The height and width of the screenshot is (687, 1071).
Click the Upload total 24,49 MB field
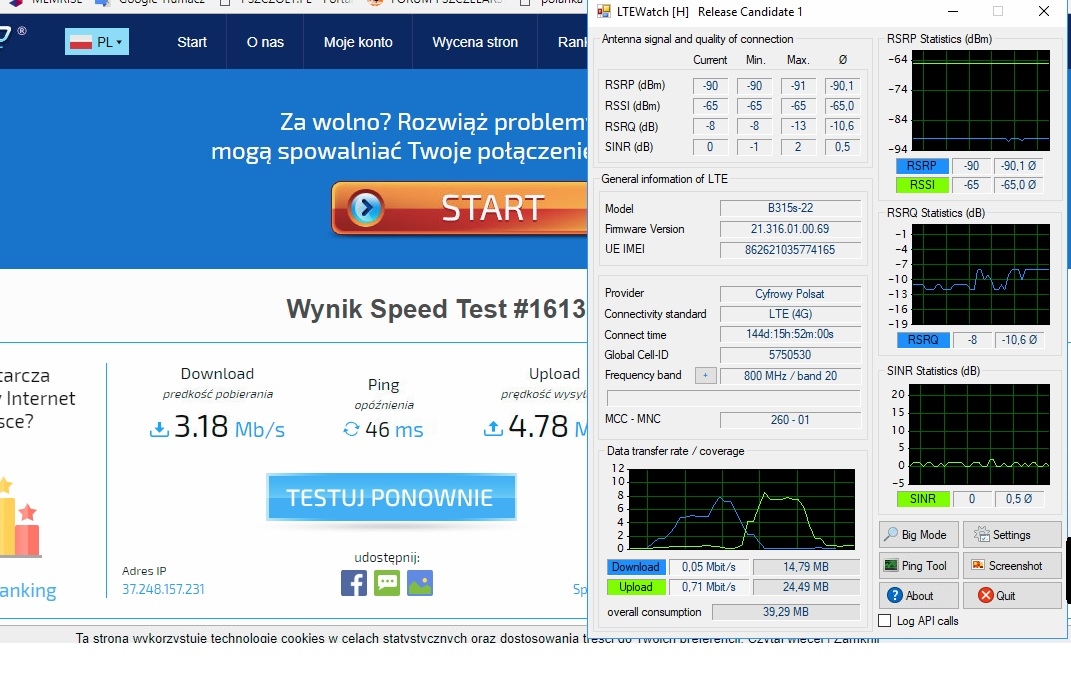pos(806,587)
